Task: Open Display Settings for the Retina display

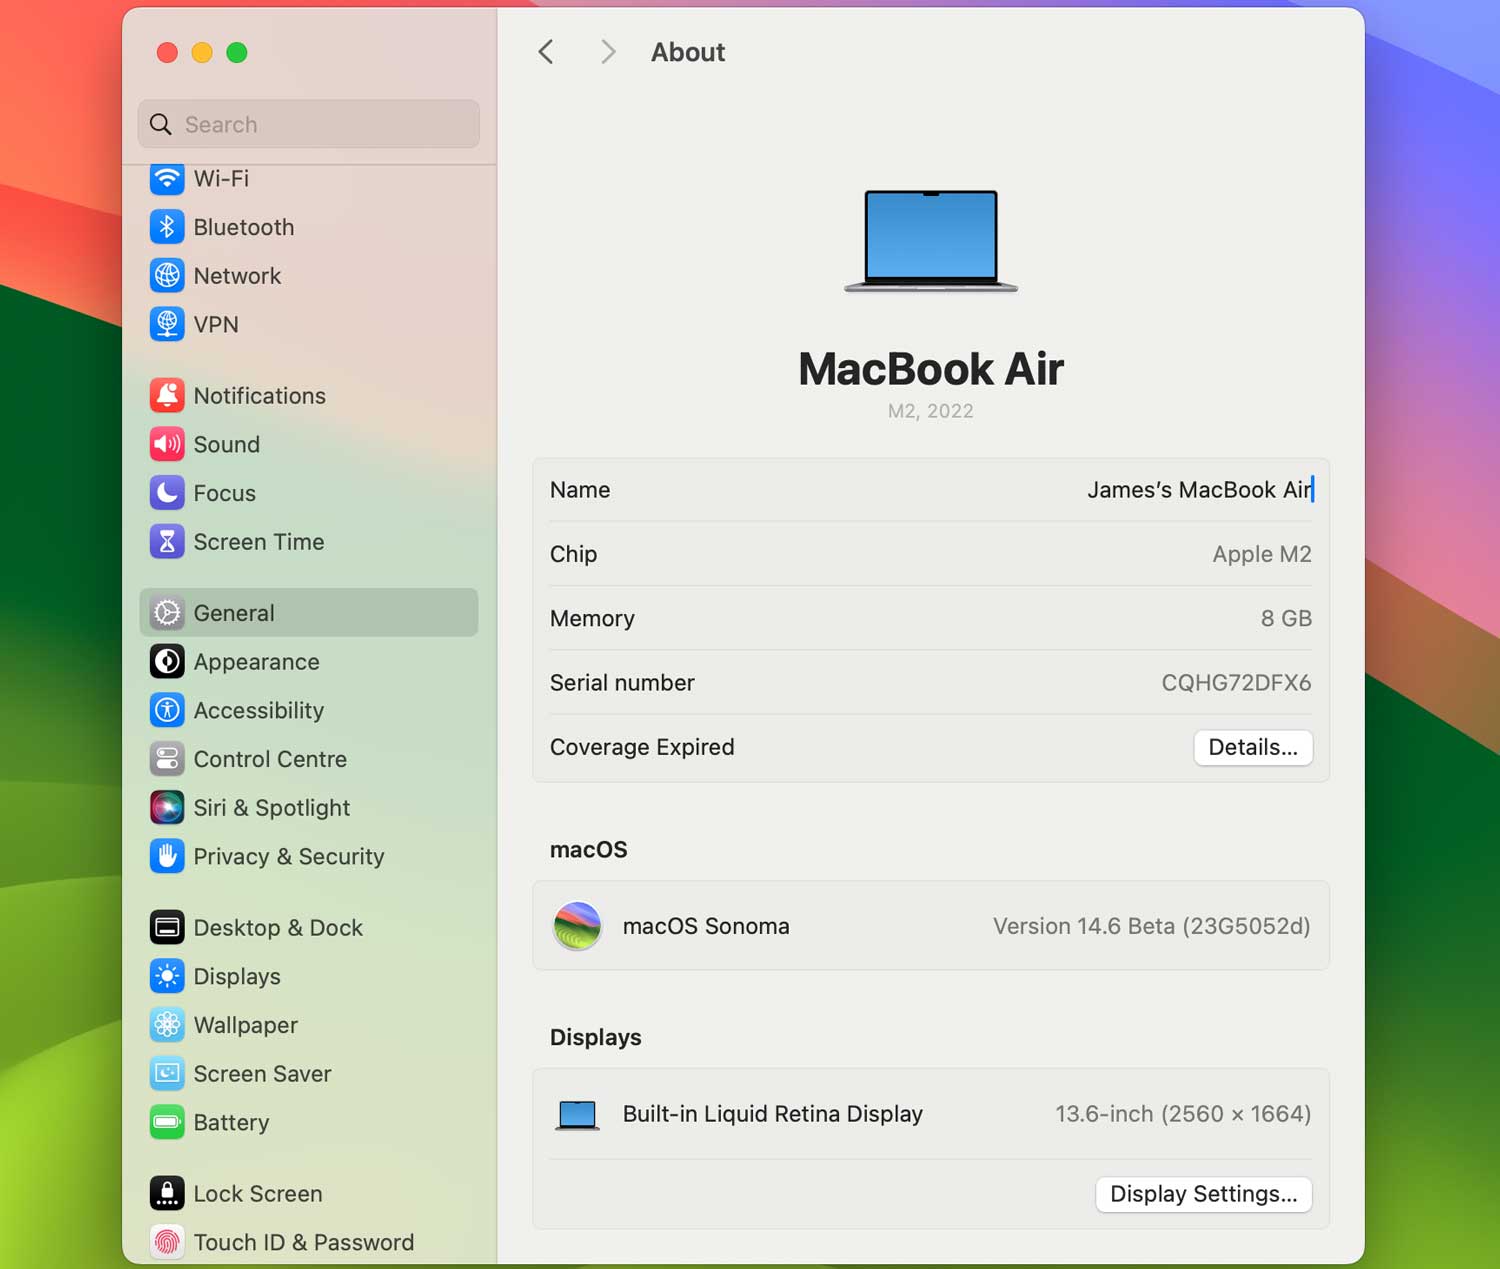Action: [x=1203, y=1194]
